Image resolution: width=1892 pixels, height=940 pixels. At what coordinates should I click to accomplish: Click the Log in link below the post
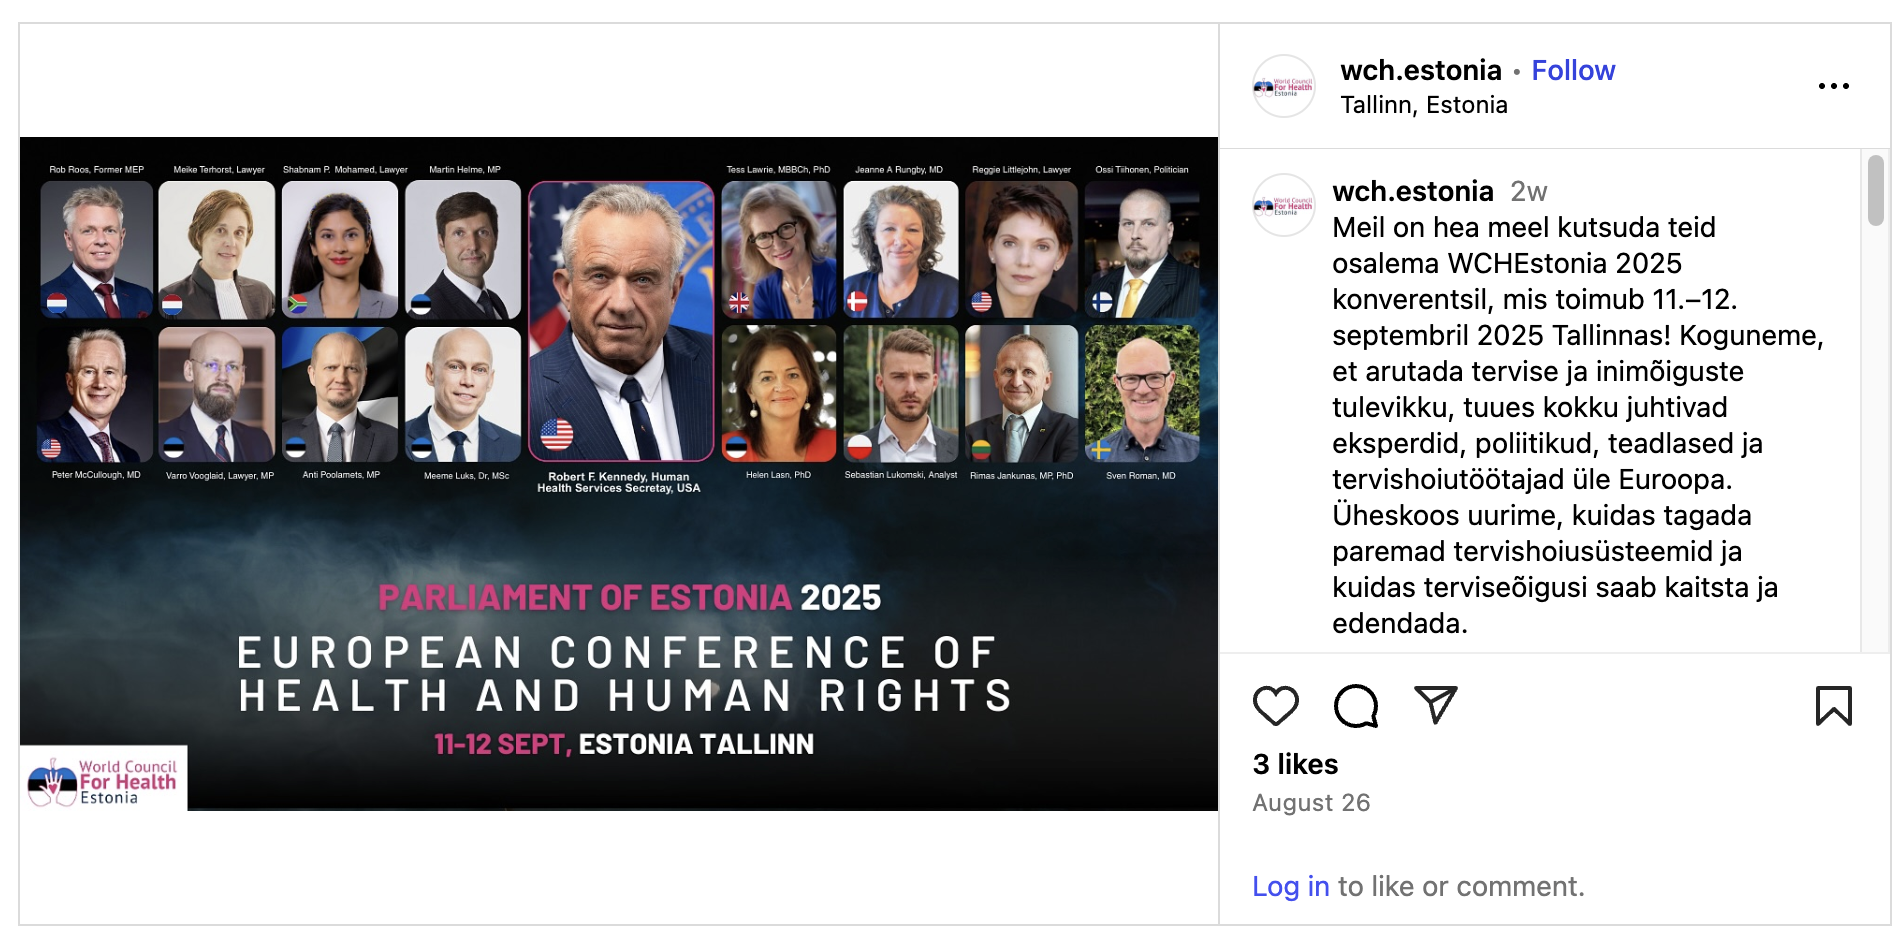(x=1291, y=886)
